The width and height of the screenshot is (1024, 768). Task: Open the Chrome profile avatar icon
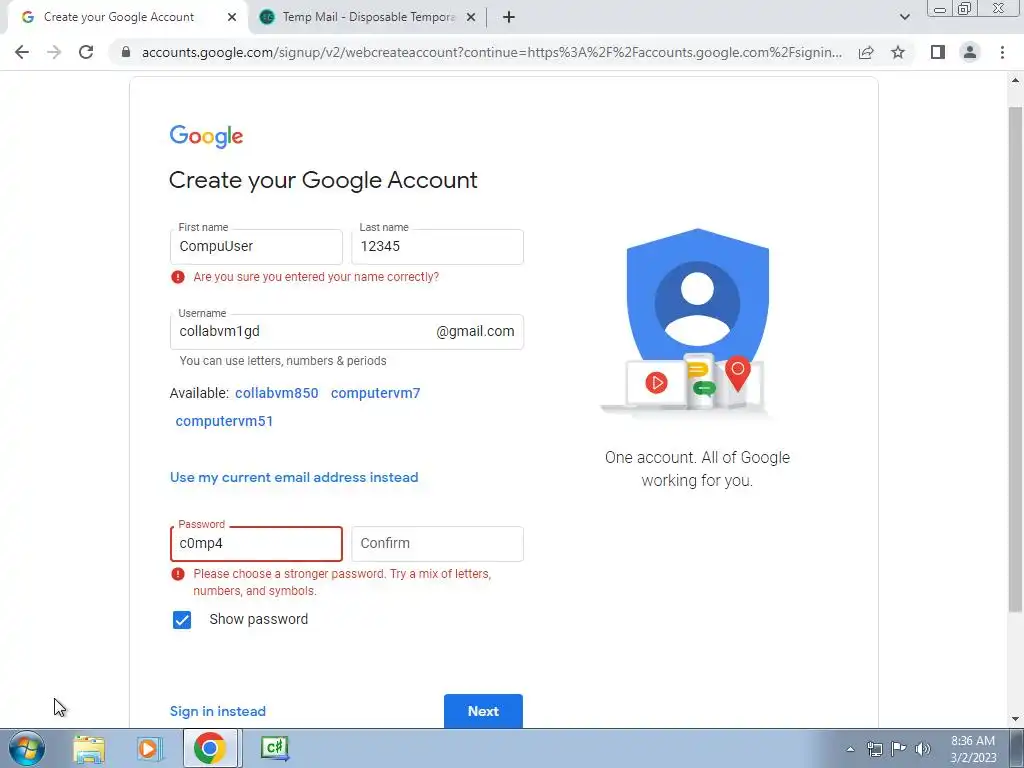(970, 52)
